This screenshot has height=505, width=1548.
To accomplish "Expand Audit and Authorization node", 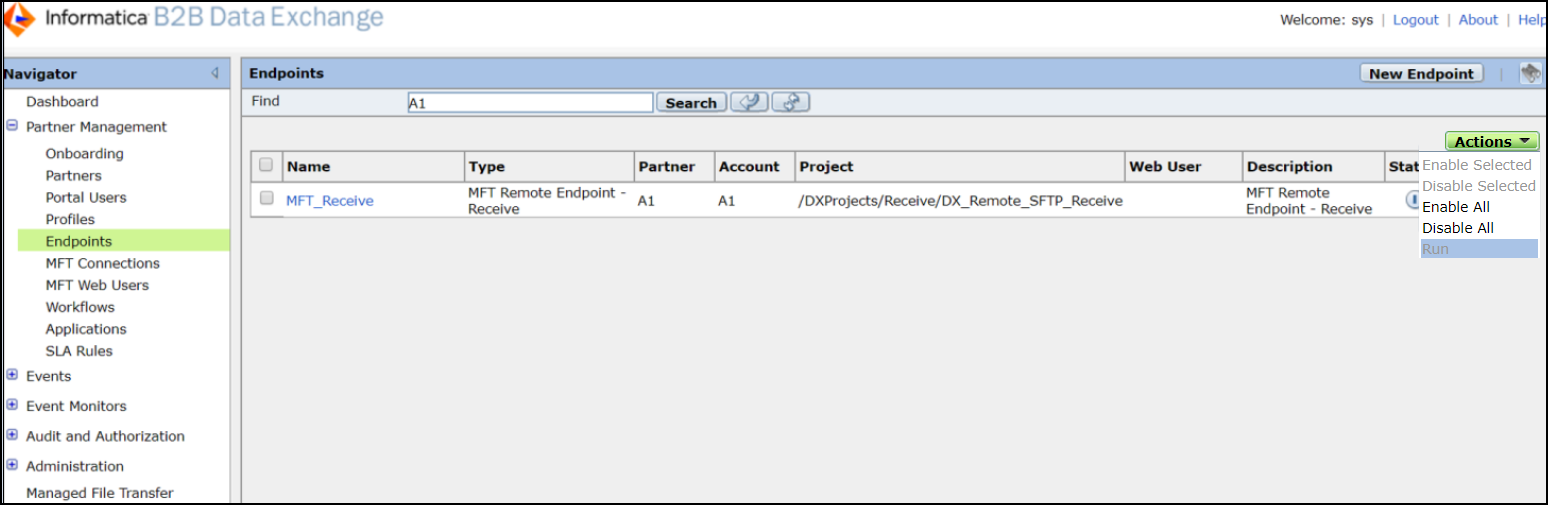I will 12,435.
